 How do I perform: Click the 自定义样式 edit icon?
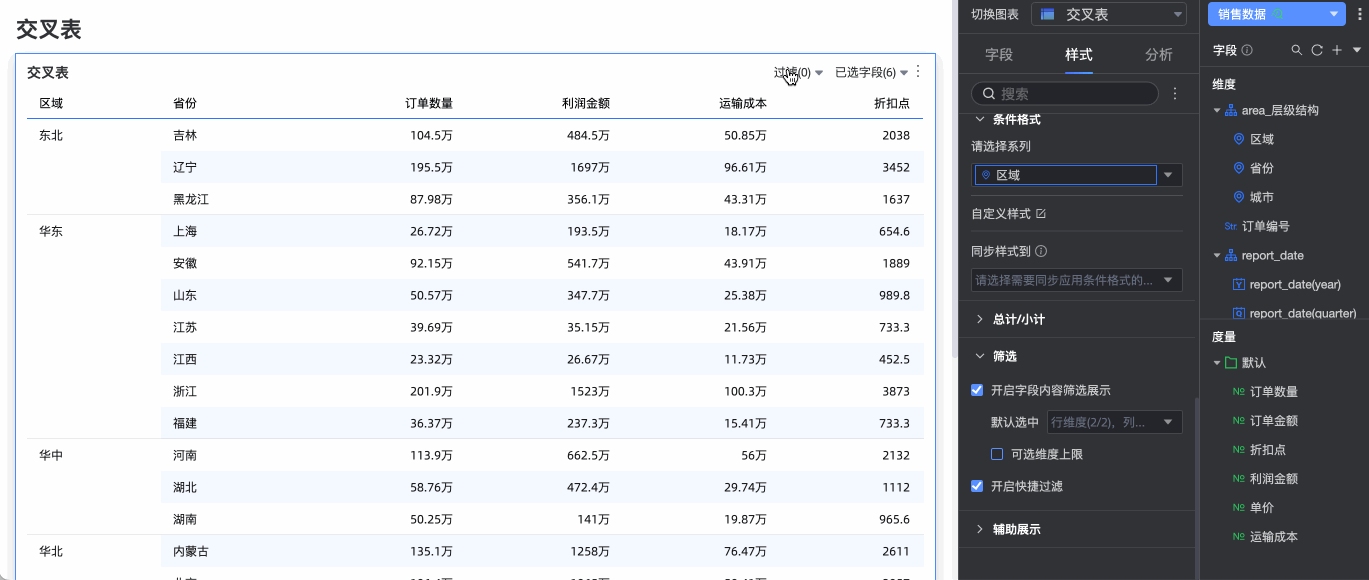1041,214
